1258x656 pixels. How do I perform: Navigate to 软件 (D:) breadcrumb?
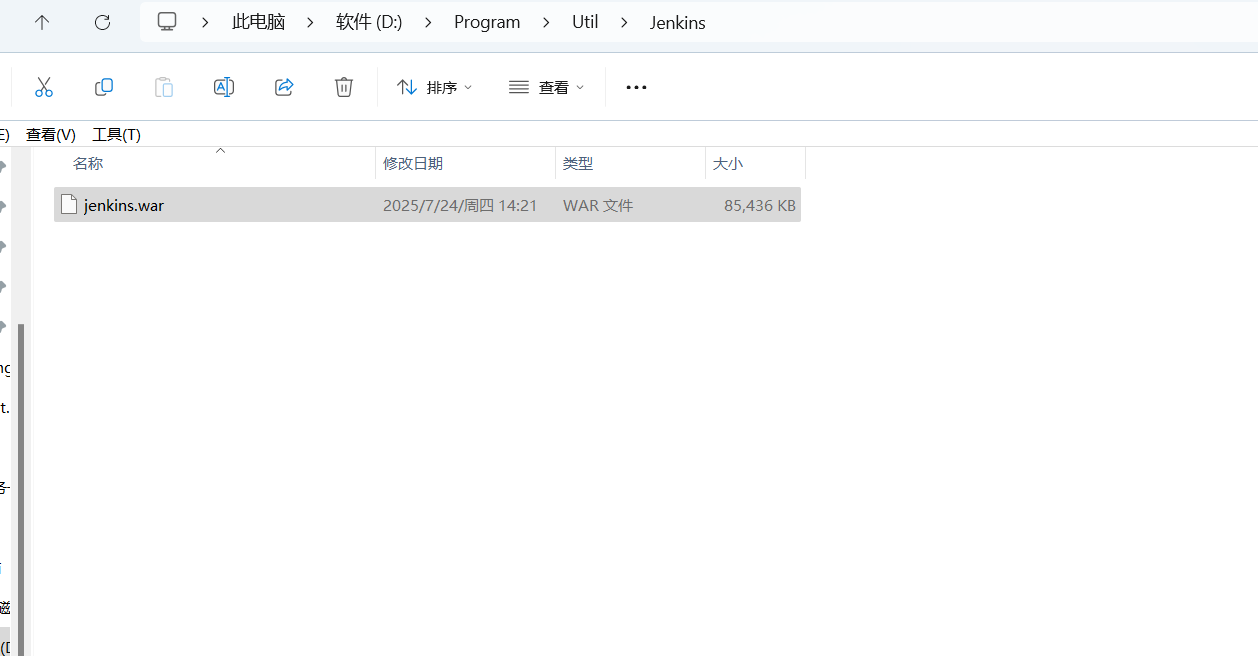pyautogui.click(x=369, y=22)
